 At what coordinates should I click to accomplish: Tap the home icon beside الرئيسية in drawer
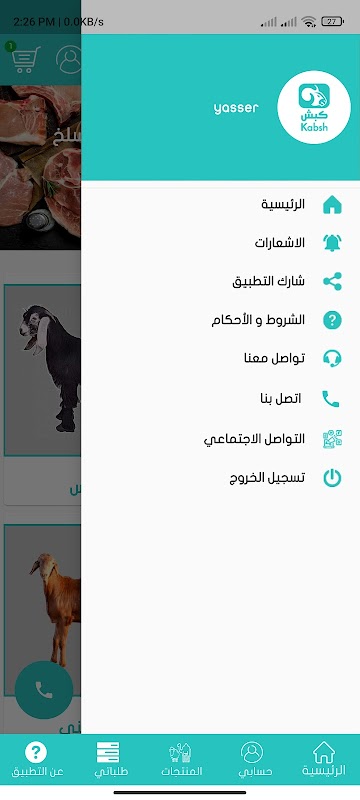point(332,205)
